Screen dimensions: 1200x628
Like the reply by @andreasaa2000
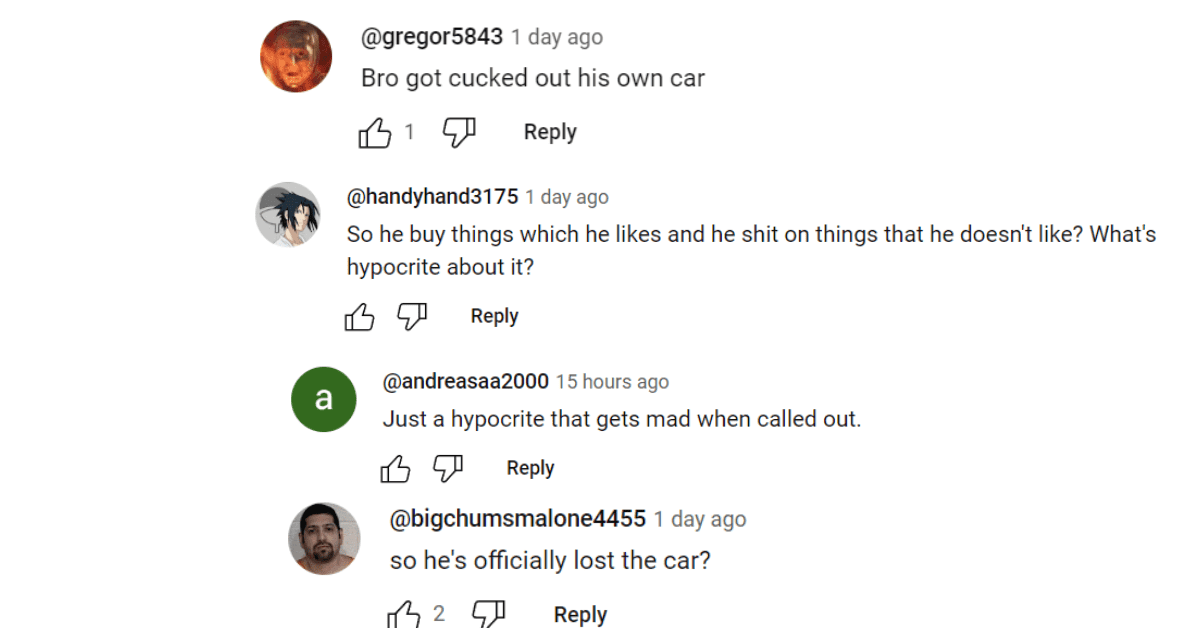tap(395, 468)
